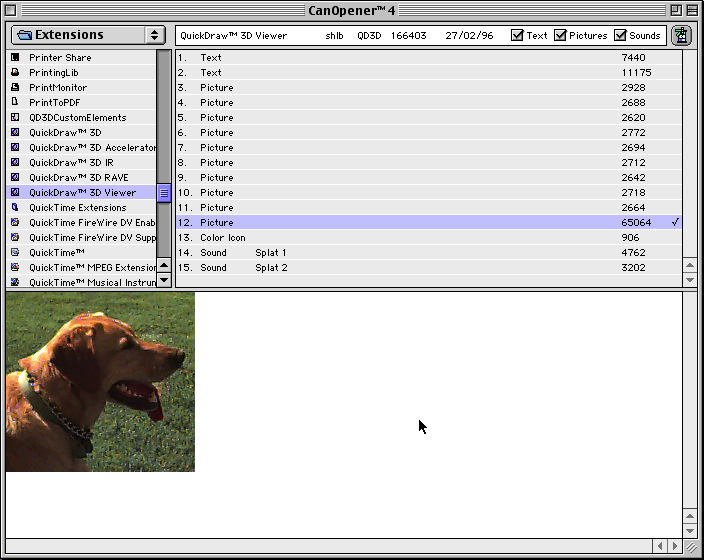This screenshot has height=560, width=704.
Task: Click the QD3DCustomElements file icon
Action: tap(15, 117)
